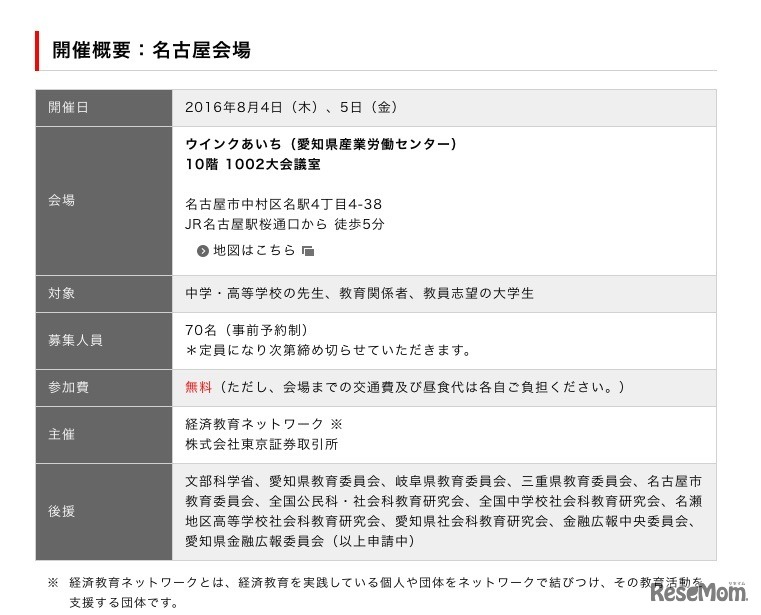Select the heading 開催概要：名古屋会場
Image resolution: width=761 pixels, height=615 pixels.
click(151, 50)
